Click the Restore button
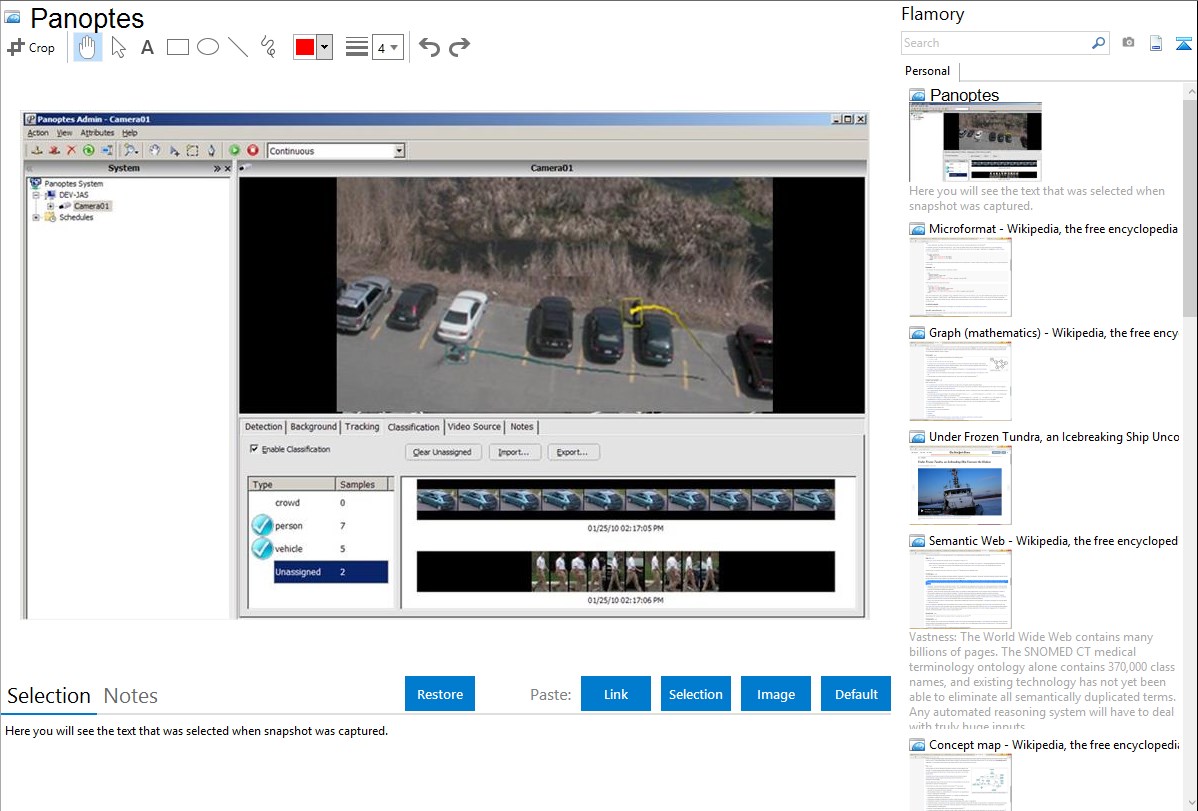1198x811 pixels. click(440, 694)
